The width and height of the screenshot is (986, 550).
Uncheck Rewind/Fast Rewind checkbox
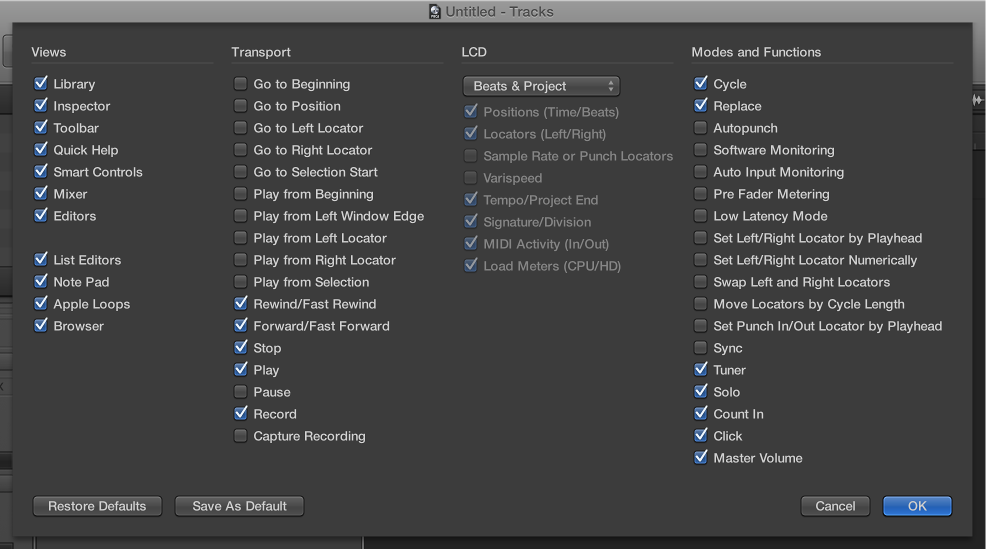click(240, 304)
